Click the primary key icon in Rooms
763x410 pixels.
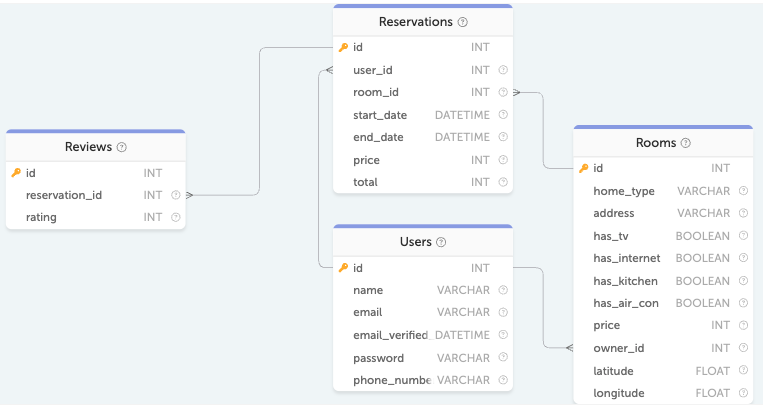pos(584,168)
